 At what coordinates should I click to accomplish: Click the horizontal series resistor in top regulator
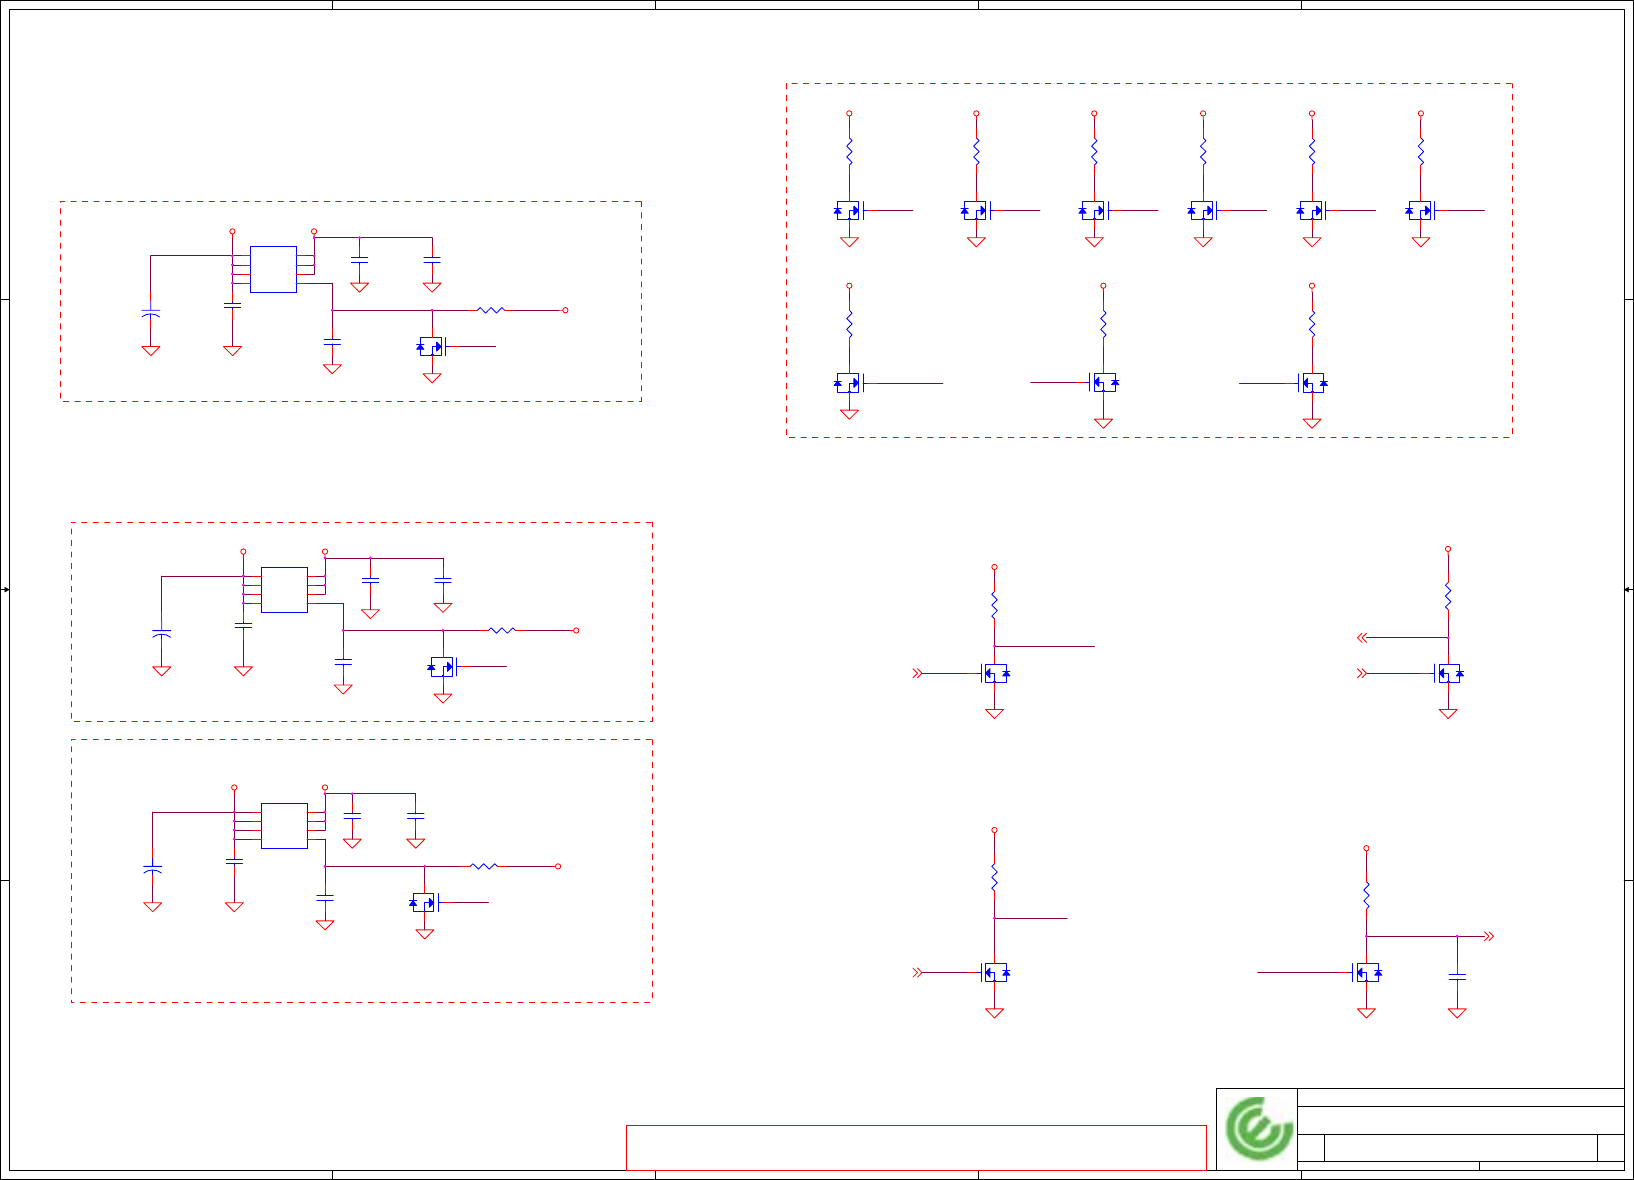pos(490,310)
